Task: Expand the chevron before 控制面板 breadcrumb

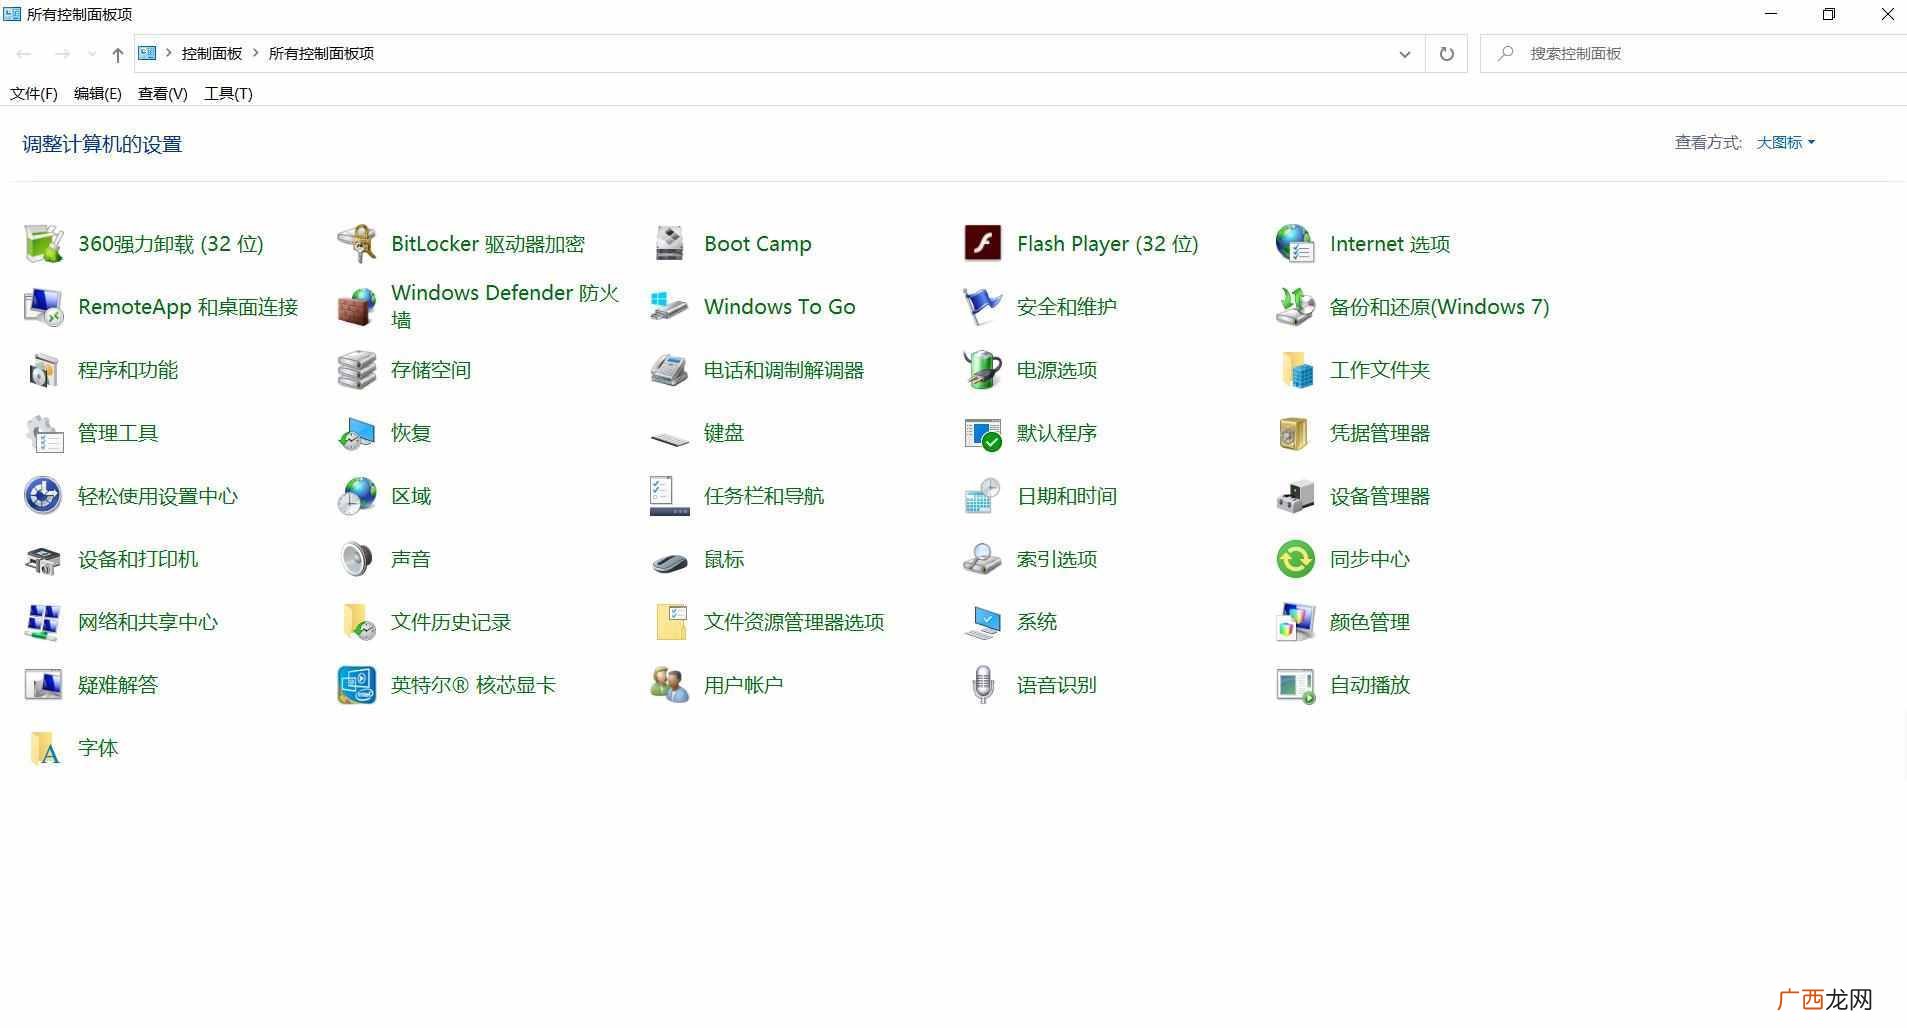Action: point(168,53)
